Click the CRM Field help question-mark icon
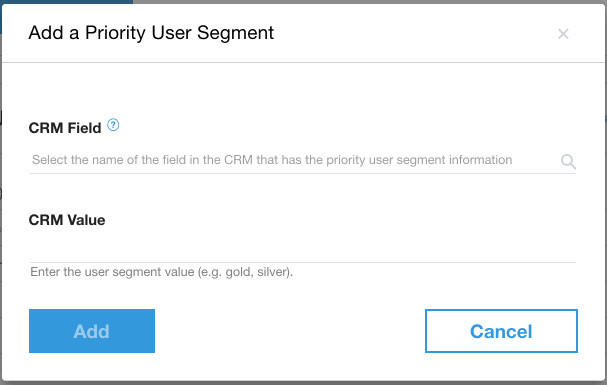Viewport: 607px width, 385px height. point(113,125)
